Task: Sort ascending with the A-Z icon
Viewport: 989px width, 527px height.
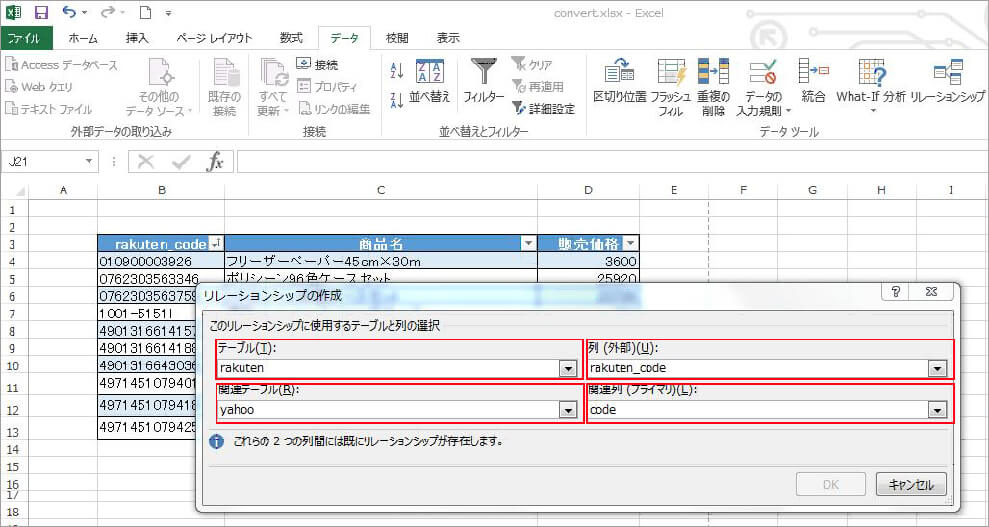Action: (x=396, y=71)
